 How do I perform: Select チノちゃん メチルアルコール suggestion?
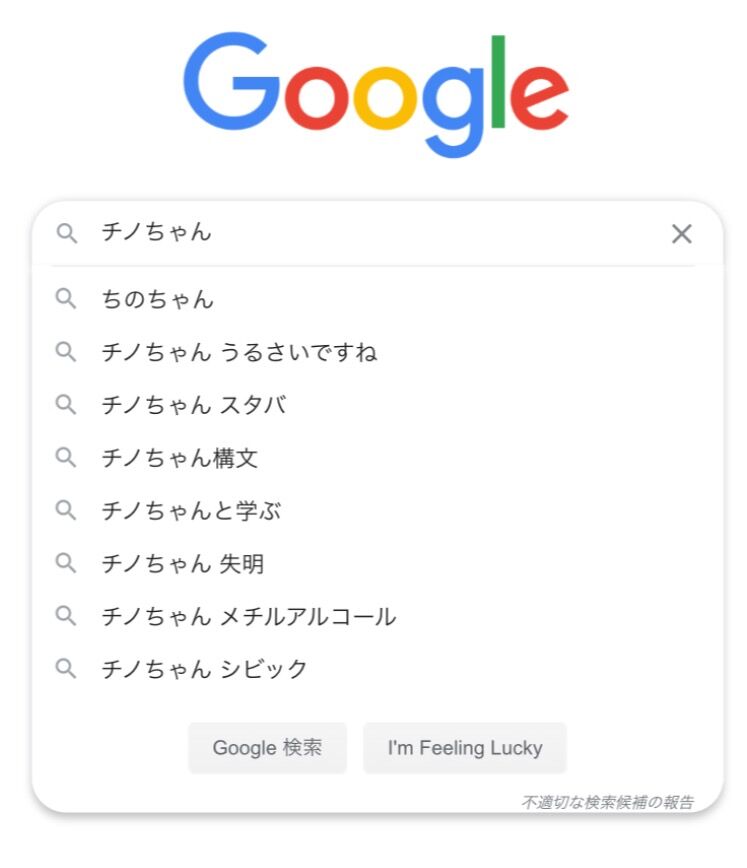tap(248, 617)
